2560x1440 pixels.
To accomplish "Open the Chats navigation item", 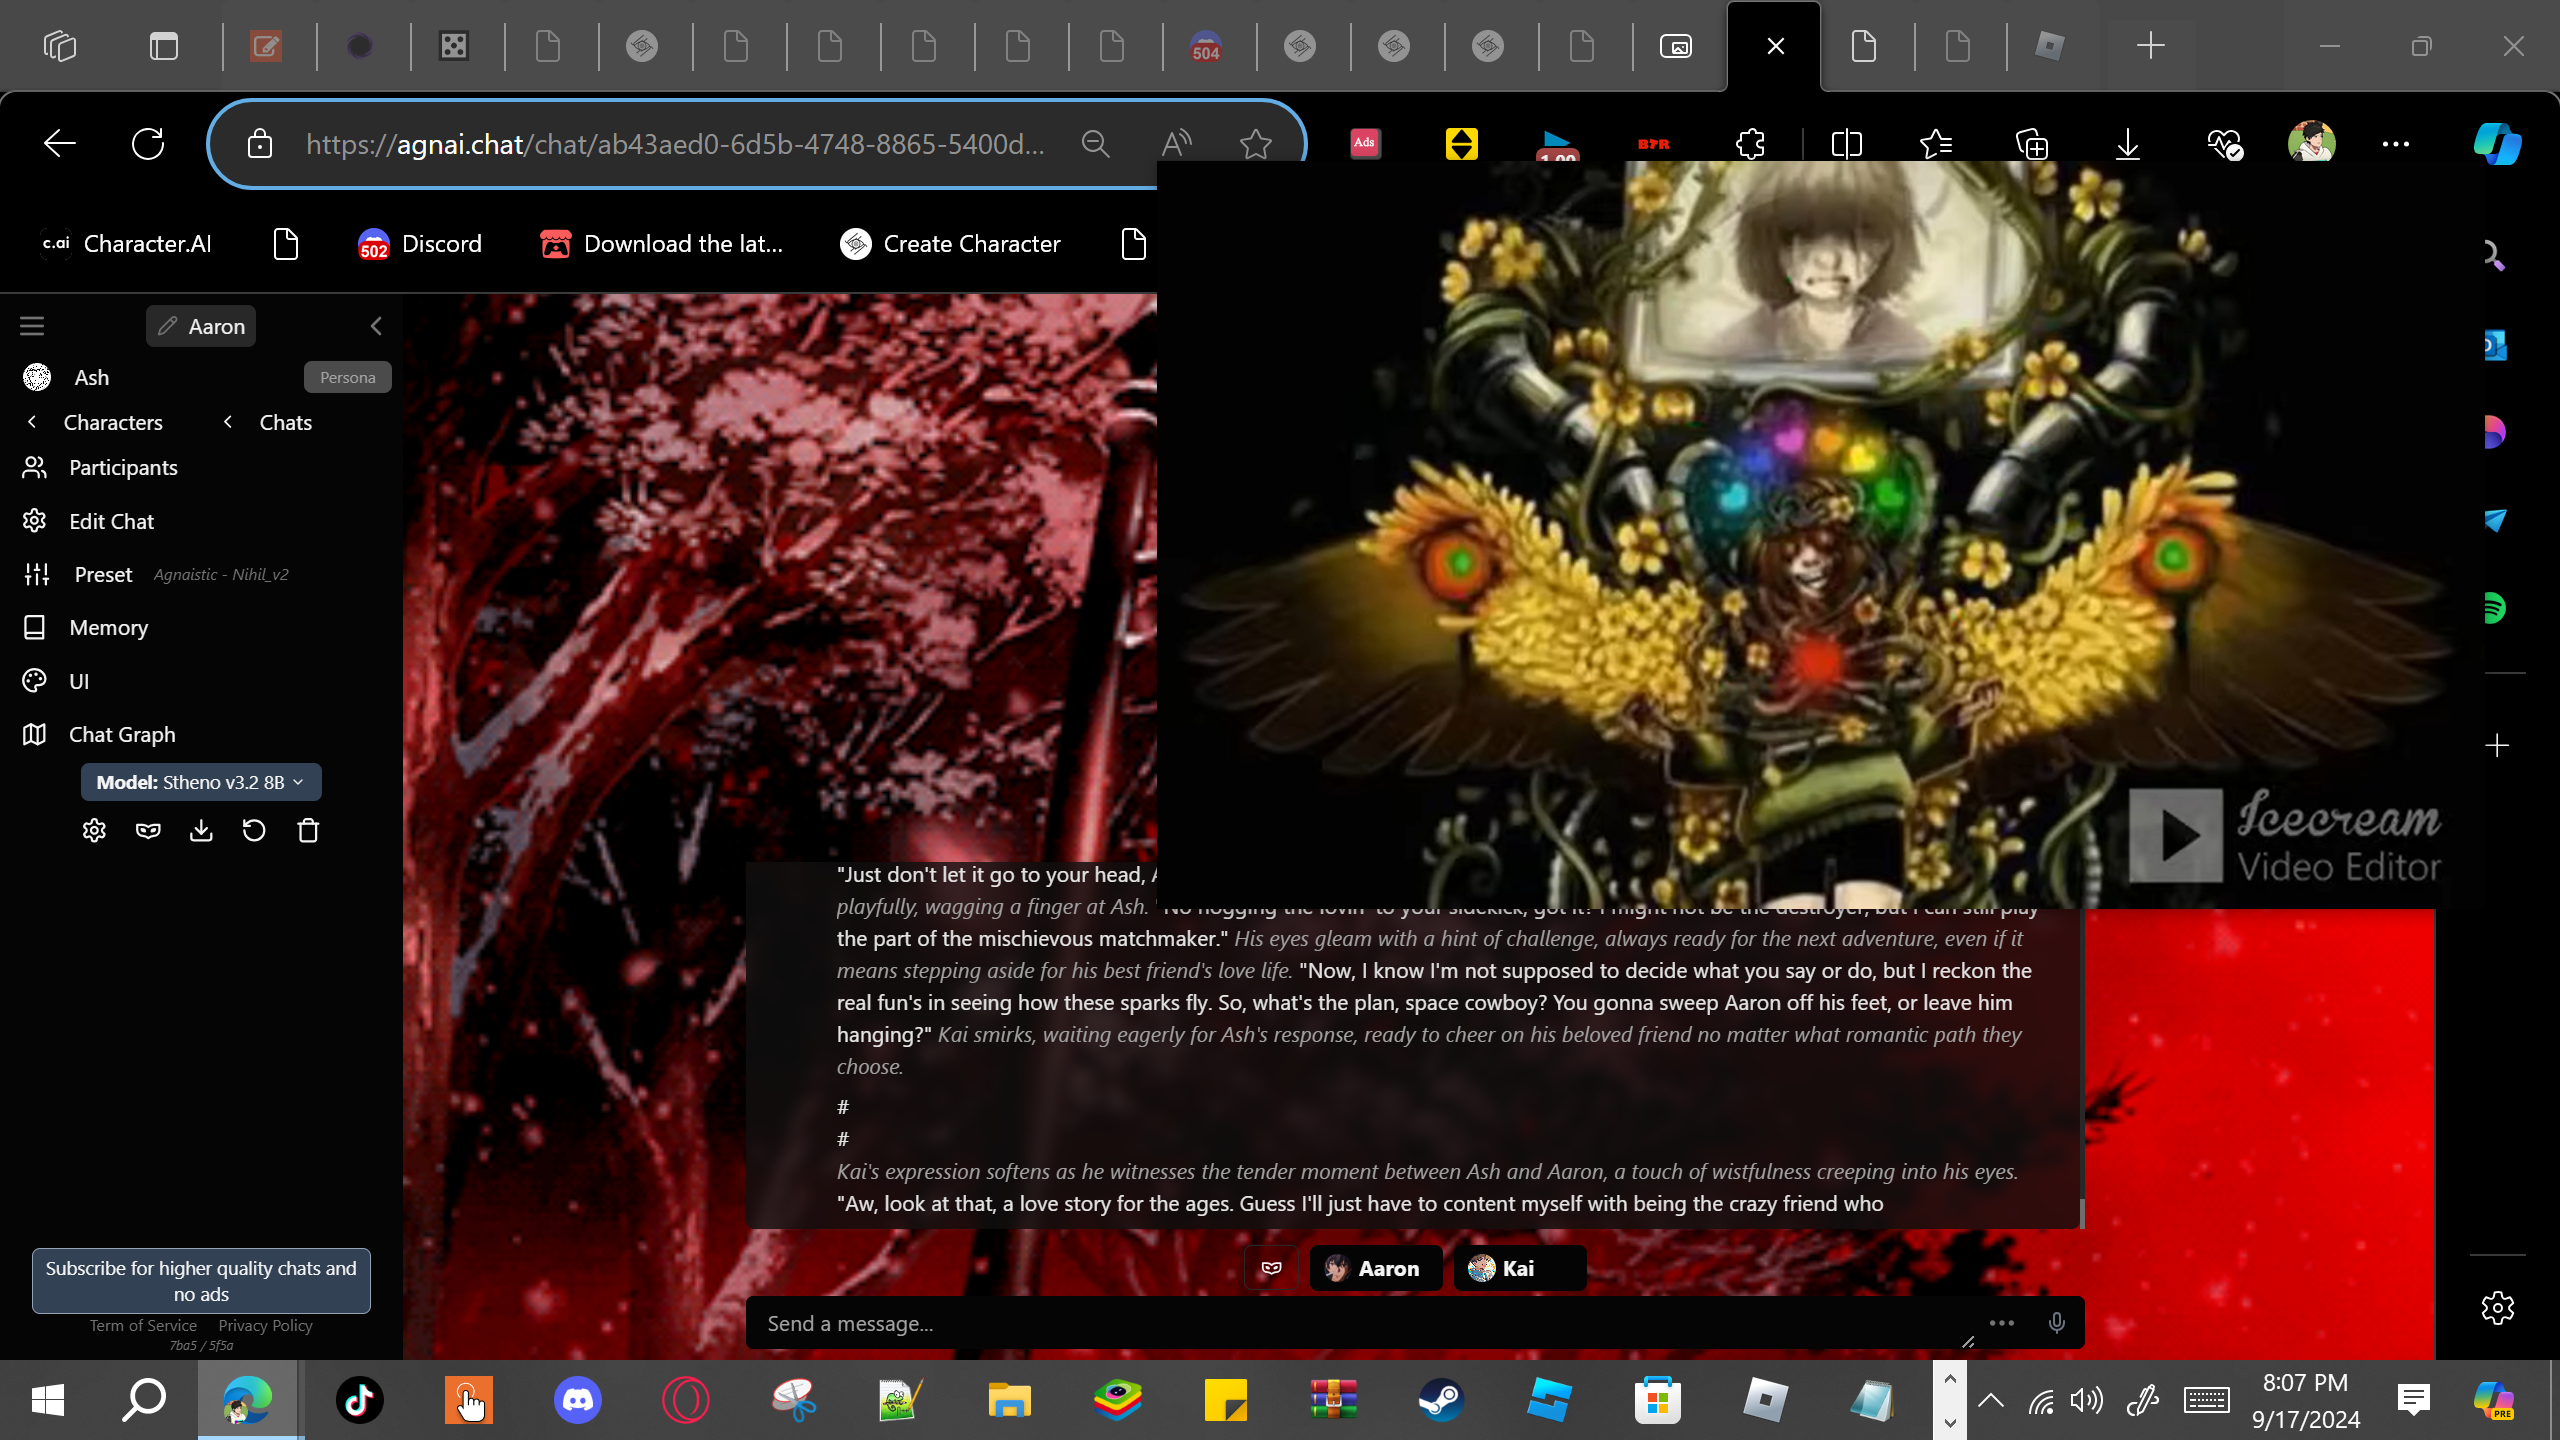I will pyautogui.click(x=285, y=423).
